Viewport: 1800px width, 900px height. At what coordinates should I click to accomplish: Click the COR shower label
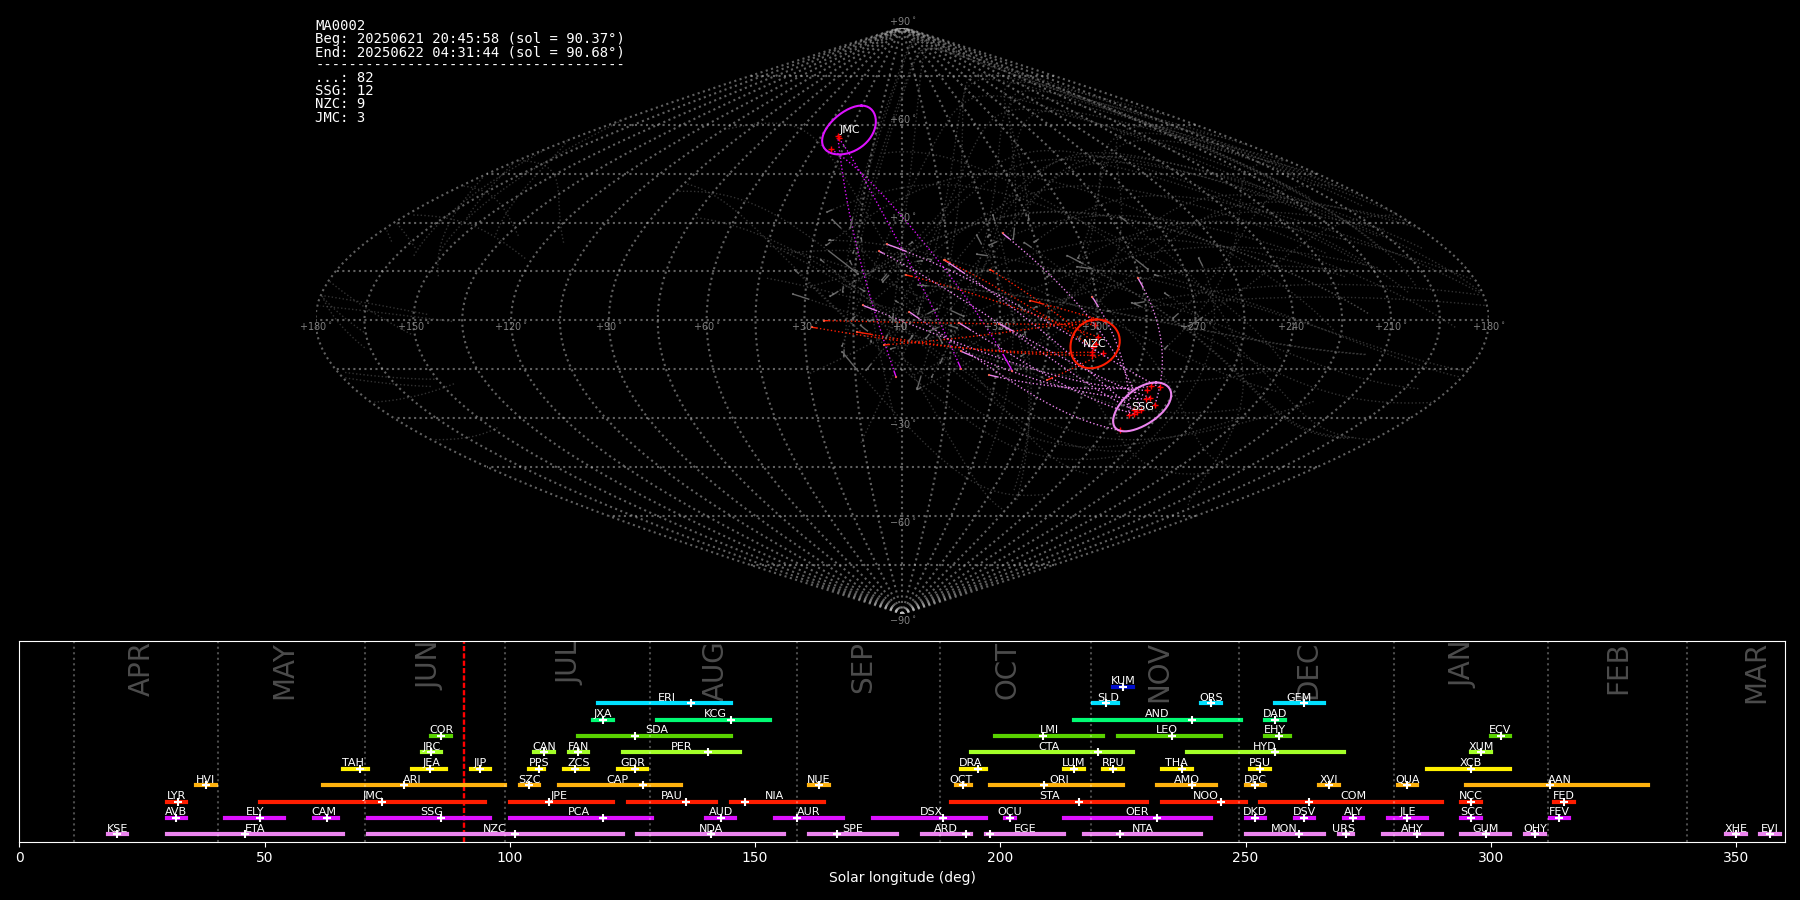[x=441, y=730]
